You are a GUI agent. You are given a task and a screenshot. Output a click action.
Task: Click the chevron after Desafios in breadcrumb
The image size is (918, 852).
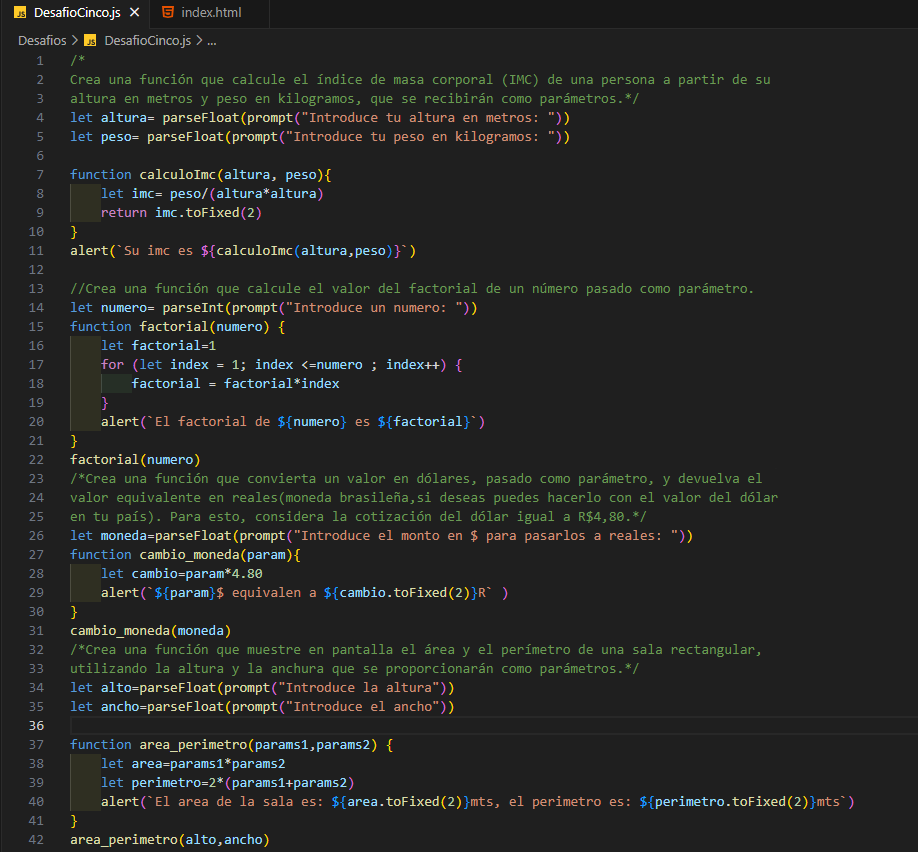[x=75, y=40]
